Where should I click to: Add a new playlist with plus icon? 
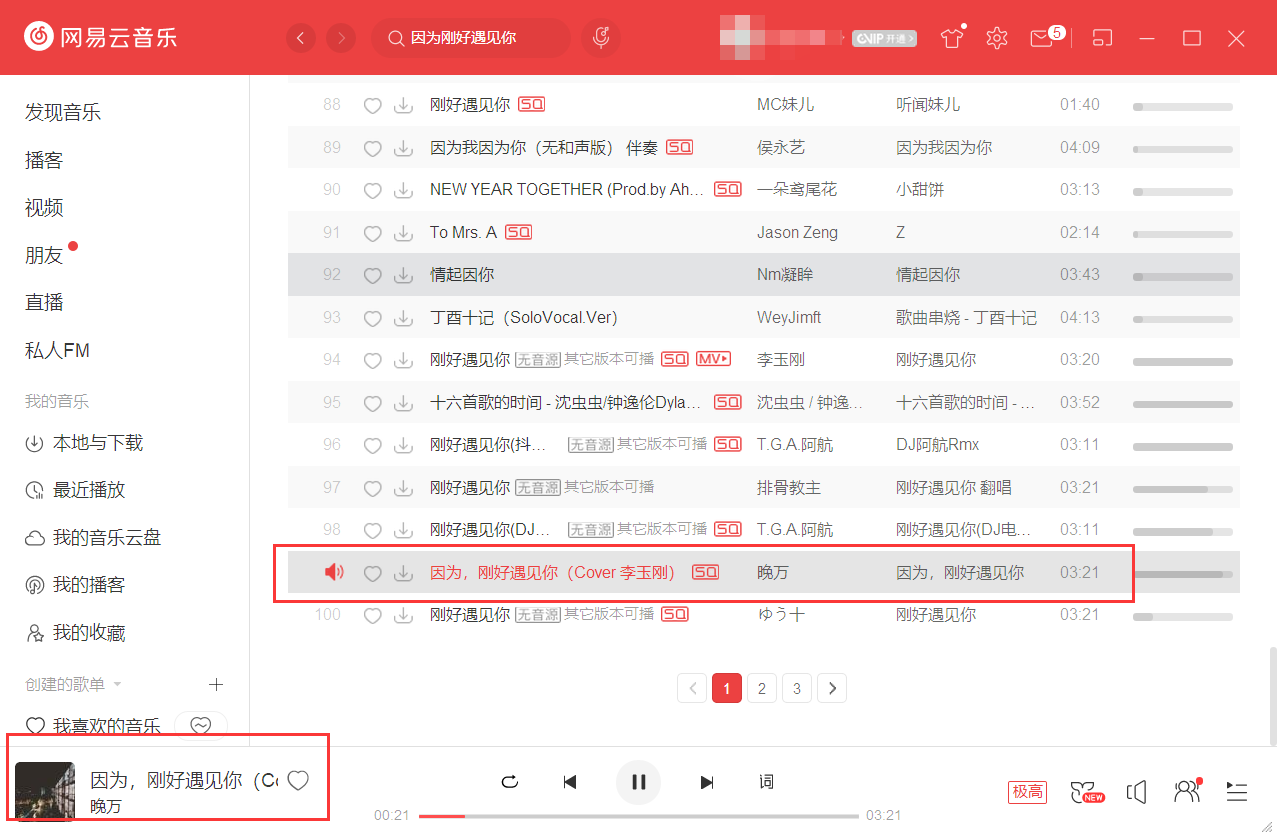click(x=215, y=684)
